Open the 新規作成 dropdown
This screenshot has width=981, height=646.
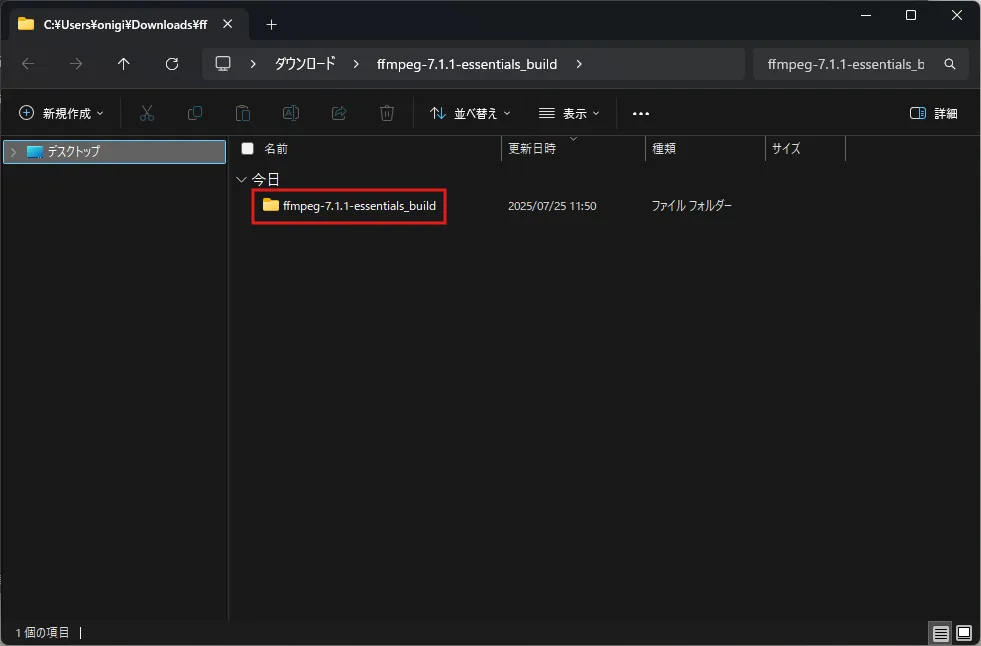[x=61, y=113]
